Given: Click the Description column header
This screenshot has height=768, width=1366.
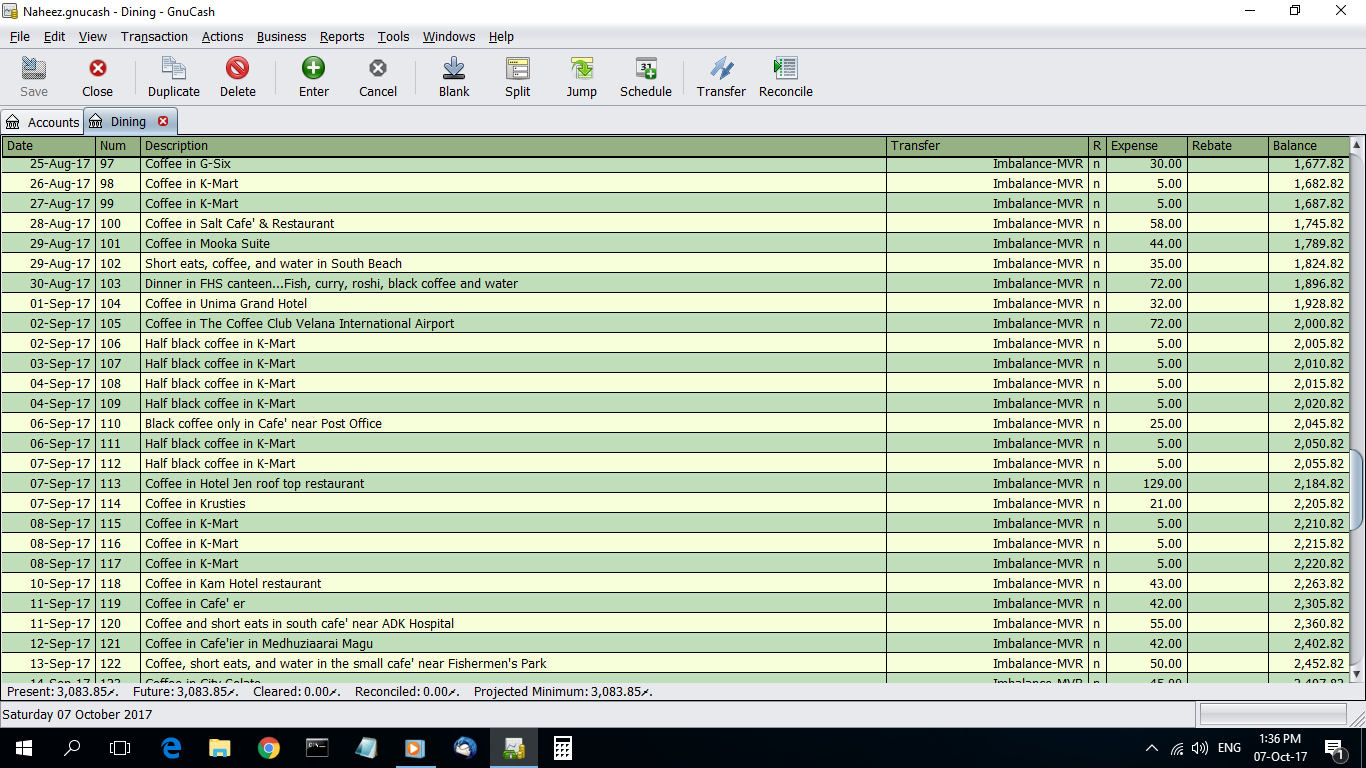Looking at the screenshot, I should (x=514, y=146).
